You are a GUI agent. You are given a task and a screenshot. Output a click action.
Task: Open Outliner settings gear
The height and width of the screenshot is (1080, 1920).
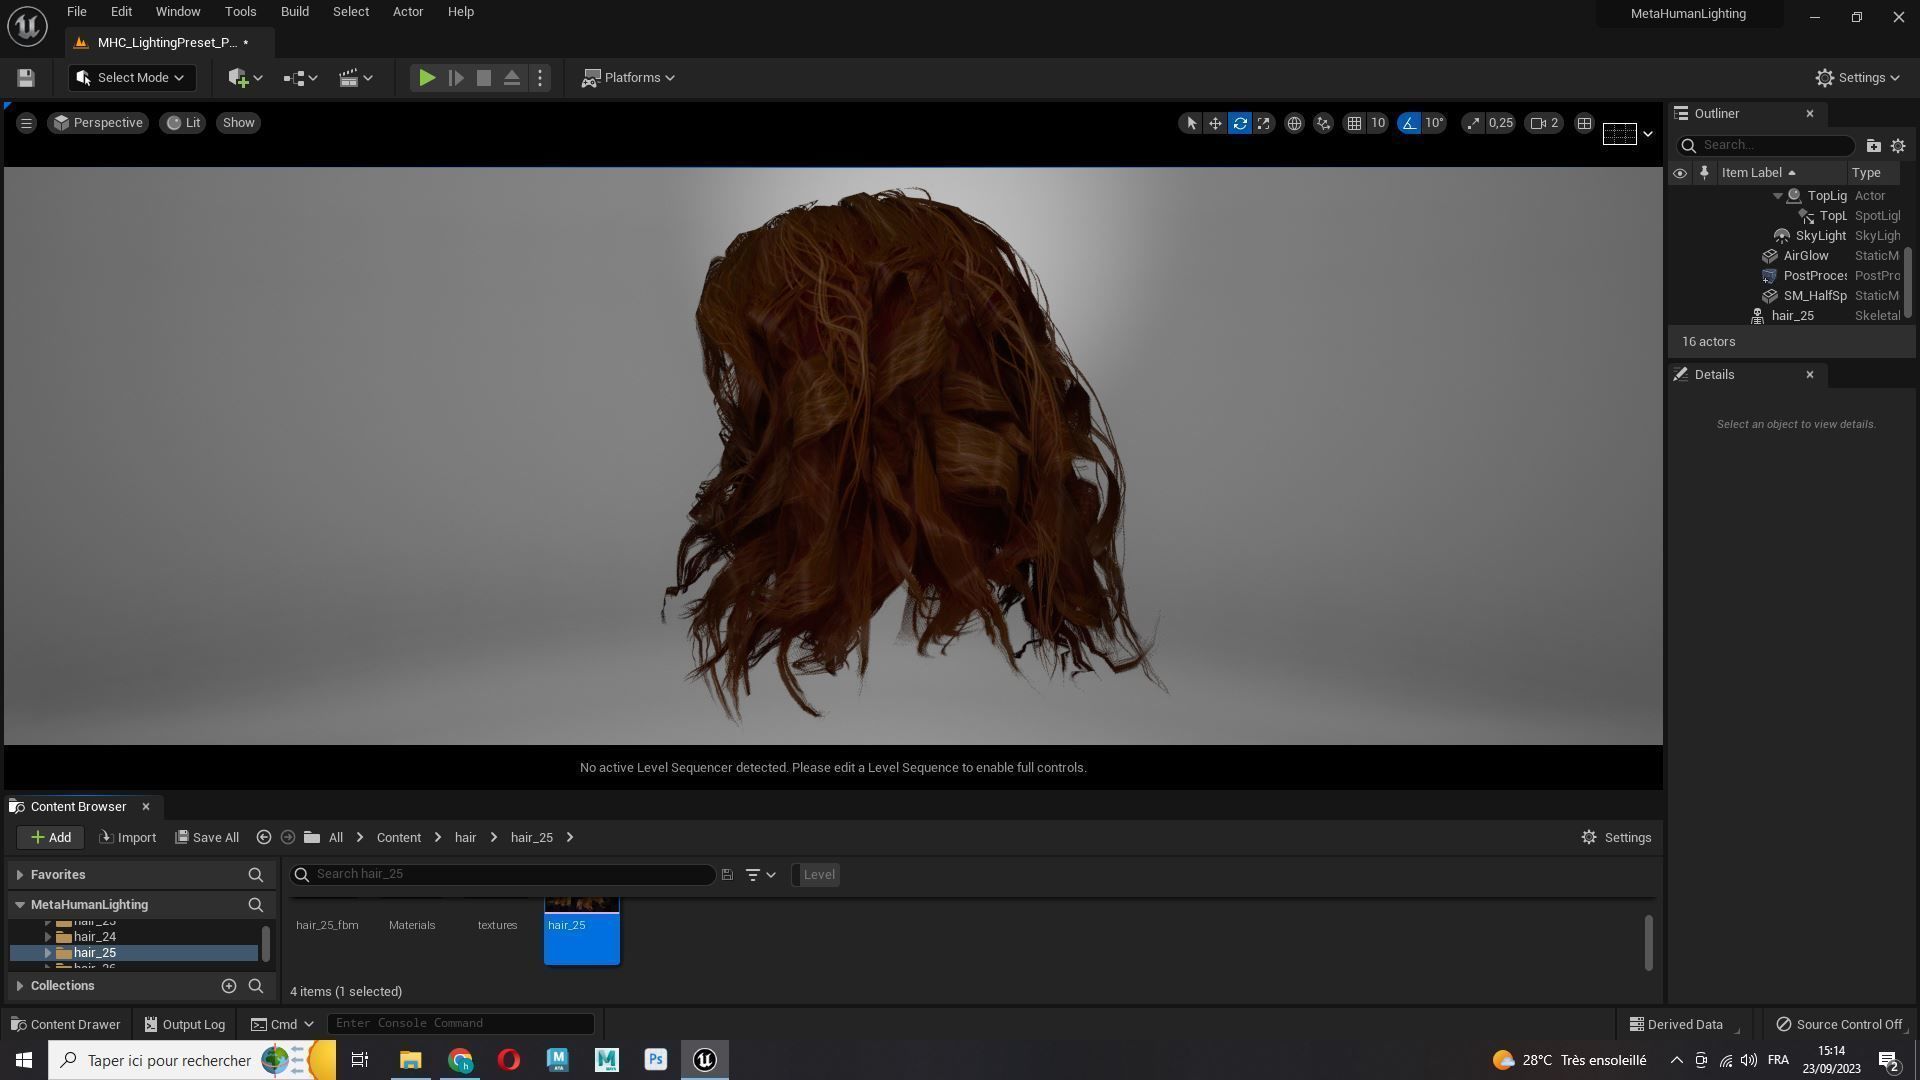(x=1898, y=145)
